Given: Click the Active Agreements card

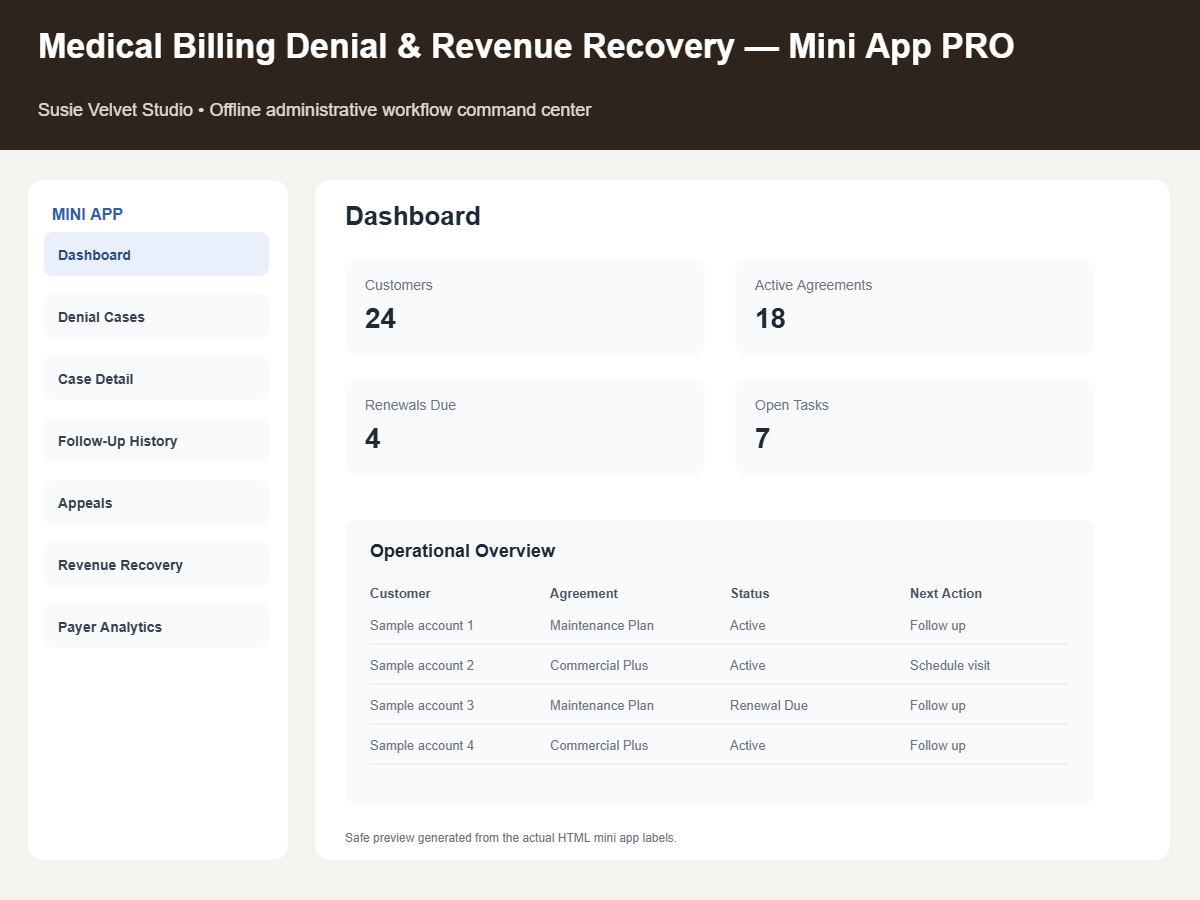Looking at the screenshot, I should tap(915, 307).
